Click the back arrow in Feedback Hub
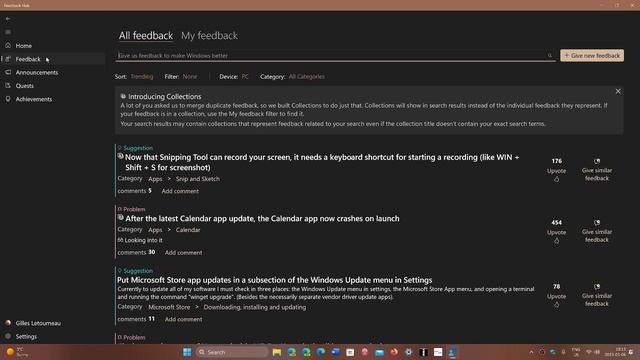The width and height of the screenshot is (640, 360). click(x=8, y=19)
